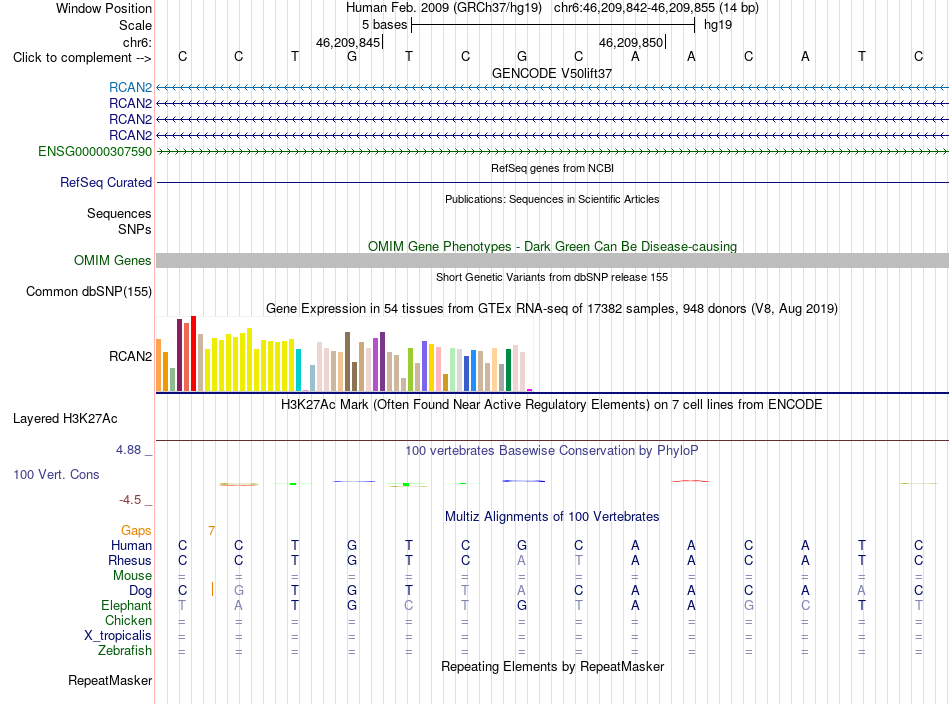
Task: Click the '100 Vert. Cons' label
Action: tap(56, 474)
